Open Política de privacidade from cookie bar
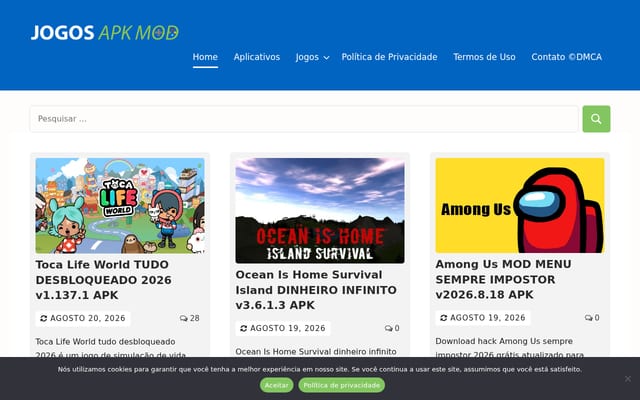Image resolution: width=640 pixels, height=400 pixels. pyautogui.click(x=341, y=385)
